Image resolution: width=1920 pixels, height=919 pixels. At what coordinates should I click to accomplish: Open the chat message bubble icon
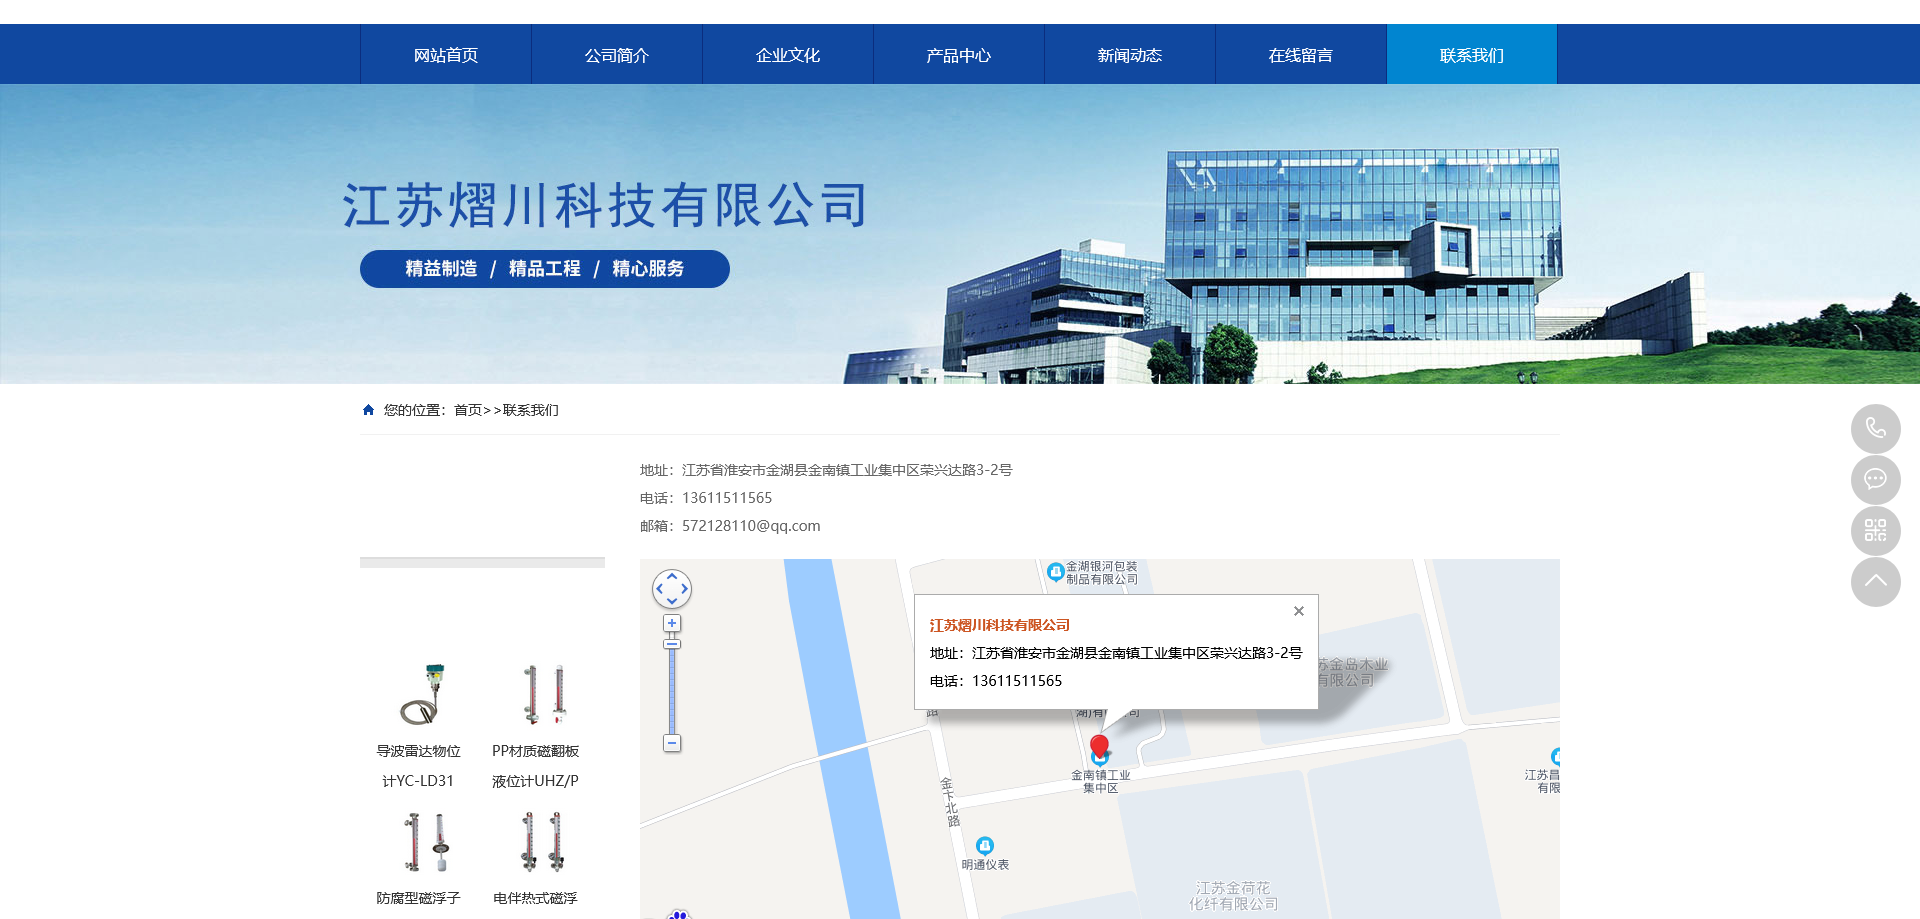pos(1875,480)
